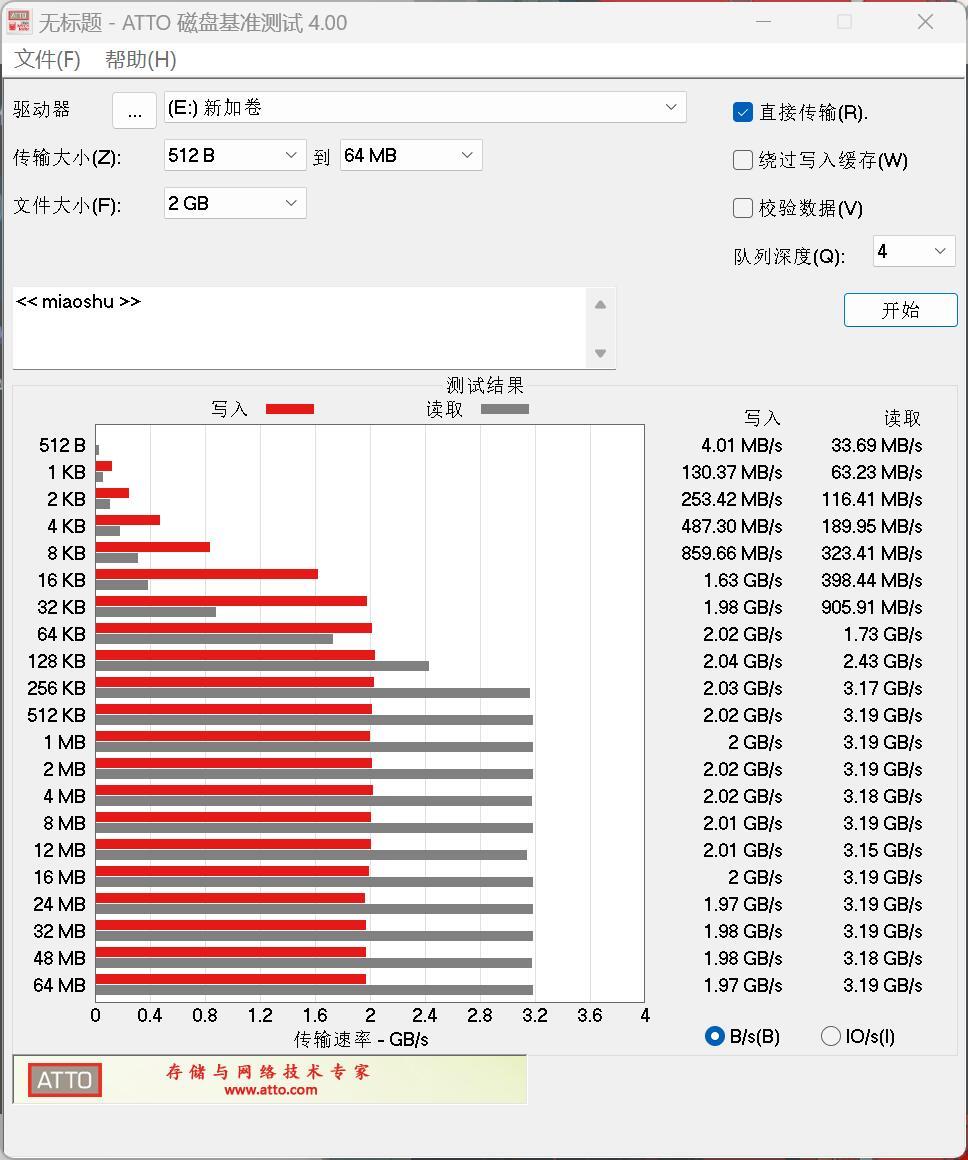Click the 12 MB chart row label
The height and width of the screenshot is (1160, 968).
pos(59,850)
